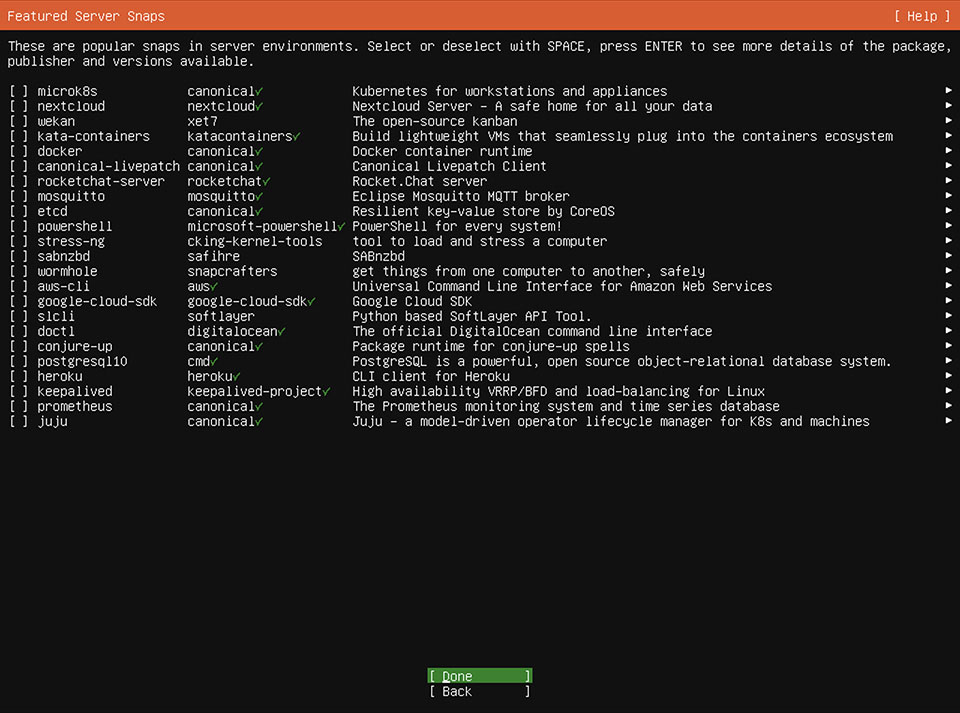Tick the canonical-livepatch checkbox
This screenshot has height=713, width=960.
[x=18, y=166]
